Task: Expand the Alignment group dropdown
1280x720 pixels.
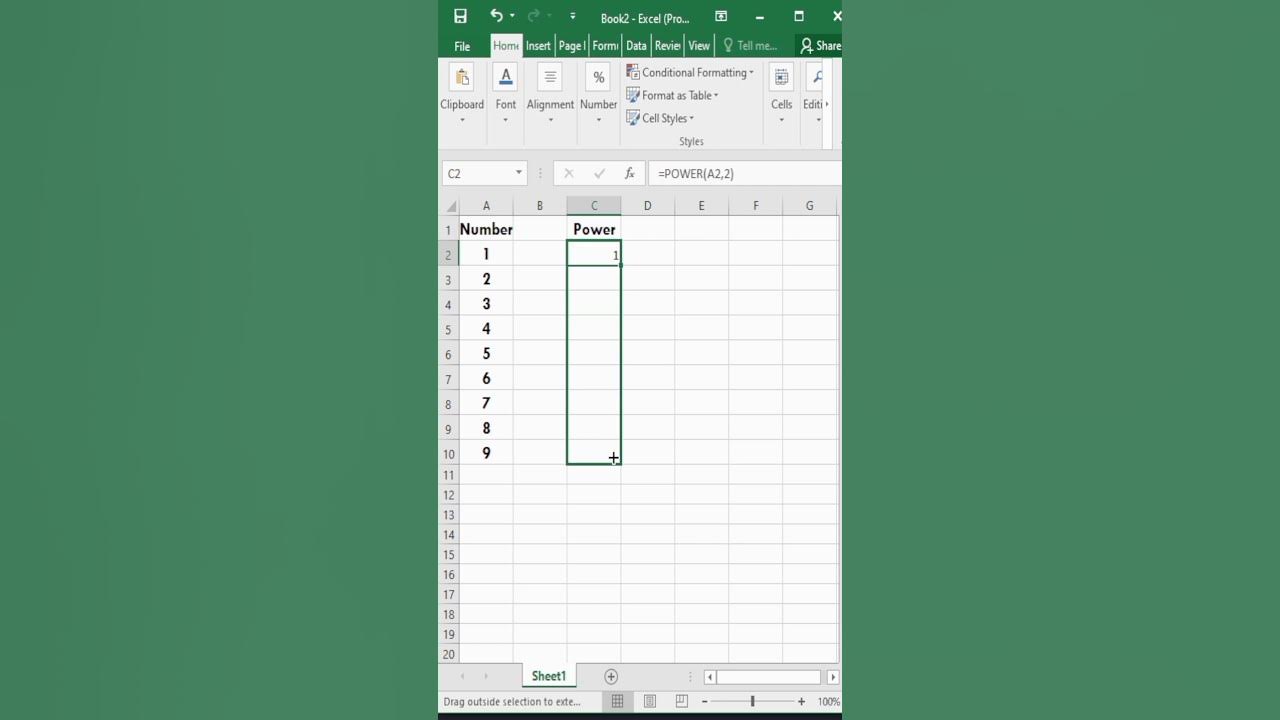Action: (x=550, y=120)
